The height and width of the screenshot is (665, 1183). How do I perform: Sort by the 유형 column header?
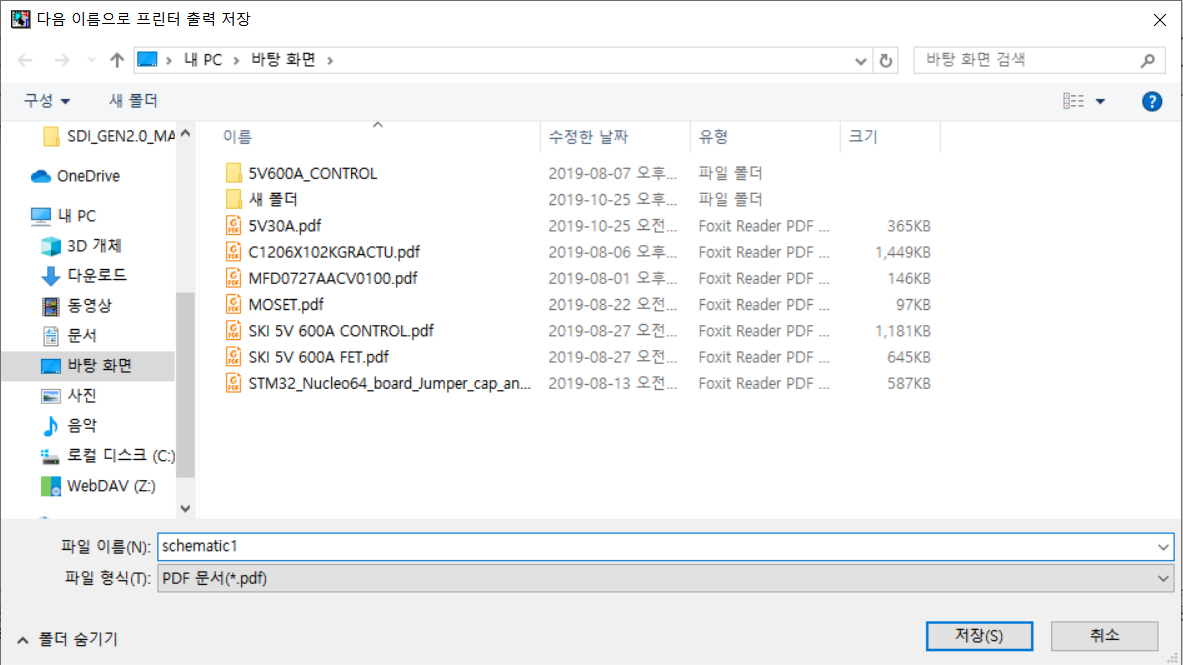[713, 137]
